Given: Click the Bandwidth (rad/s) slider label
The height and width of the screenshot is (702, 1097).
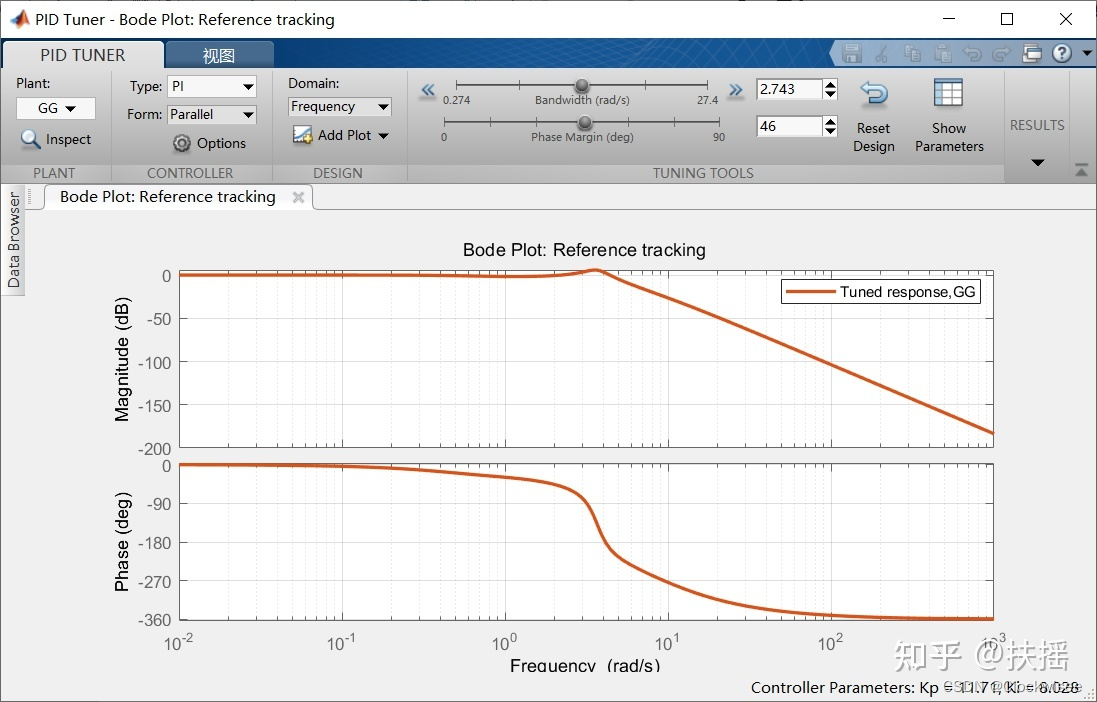Looking at the screenshot, I should [x=582, y=100].
